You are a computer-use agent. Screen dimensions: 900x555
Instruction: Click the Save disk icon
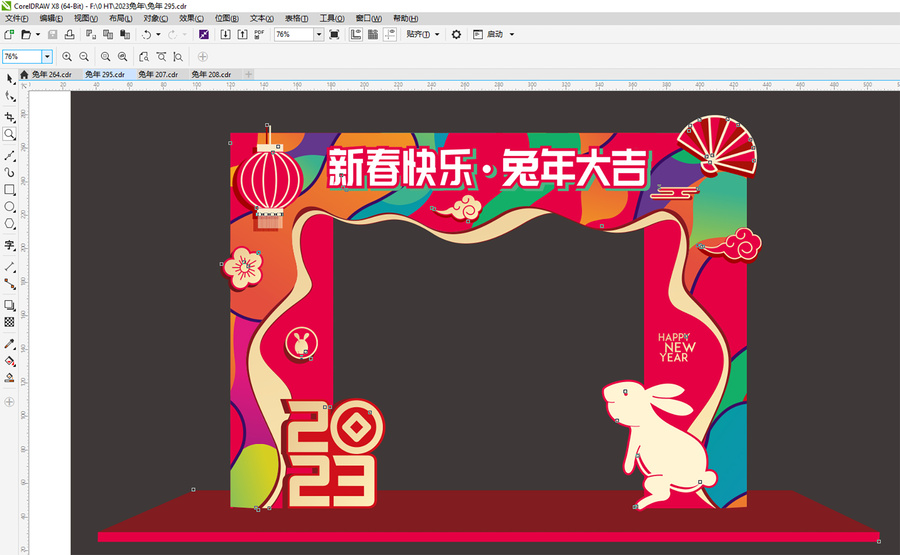coord(52,34)
